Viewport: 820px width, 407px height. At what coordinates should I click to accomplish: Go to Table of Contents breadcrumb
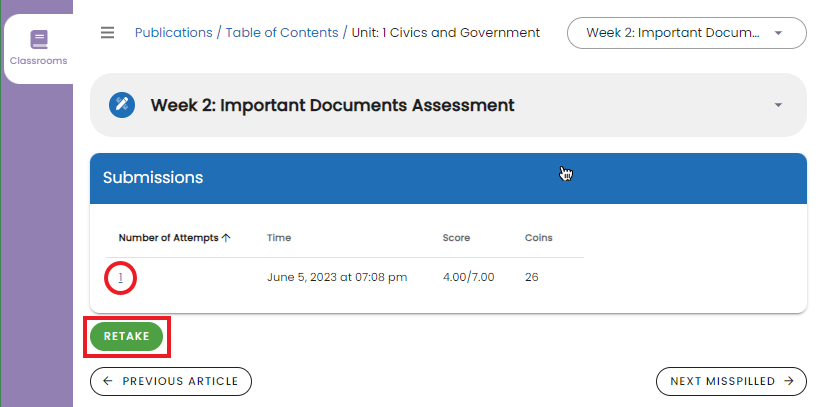coord(282,33)
